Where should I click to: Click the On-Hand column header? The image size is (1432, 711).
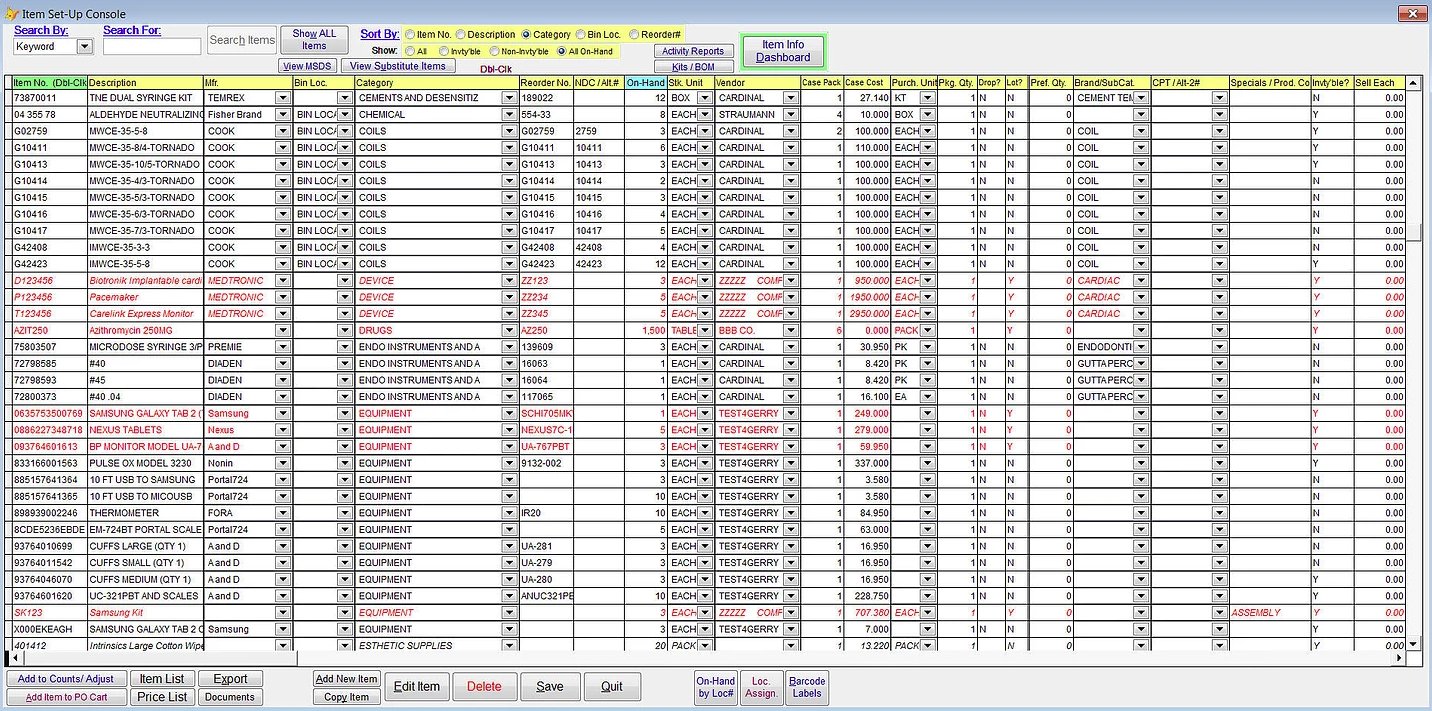(x=646, y=82)
